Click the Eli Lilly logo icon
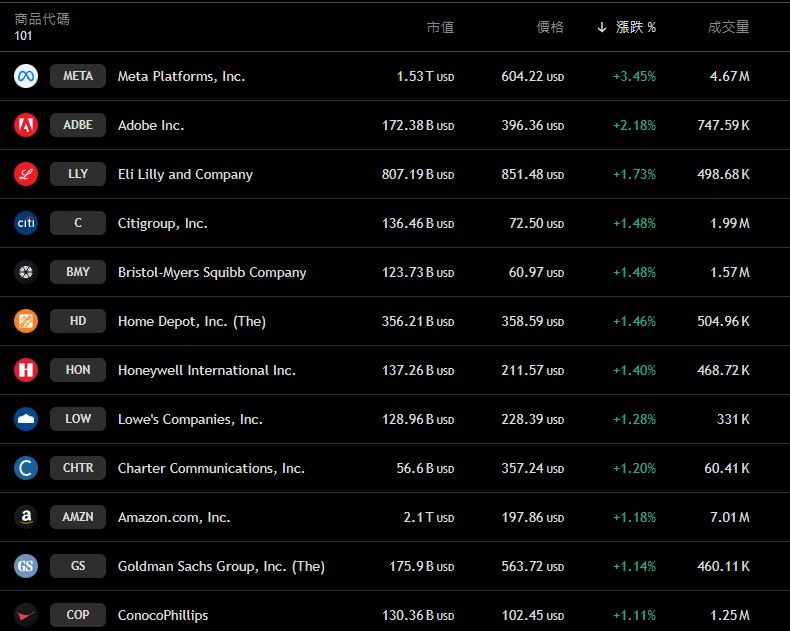The height and width of the screenshot is (631, 790). point(26,174)
